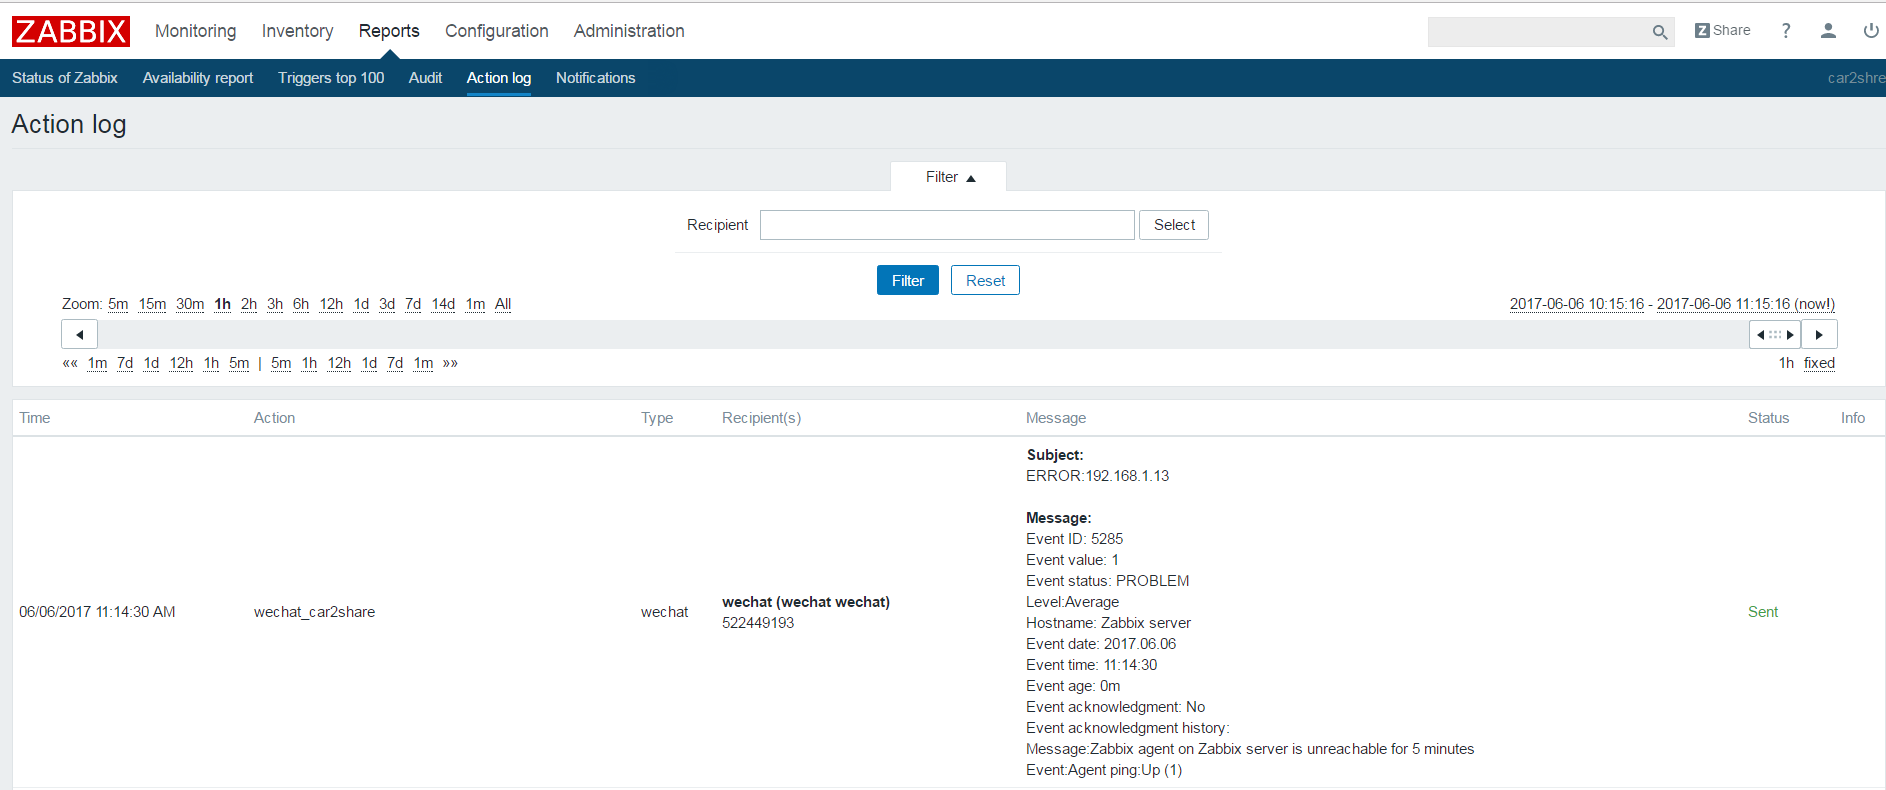Viewport: 1886px width, 790px height.
Task: Open the Configuration menu
Action: pyautogui.click(x=496, y=31)
